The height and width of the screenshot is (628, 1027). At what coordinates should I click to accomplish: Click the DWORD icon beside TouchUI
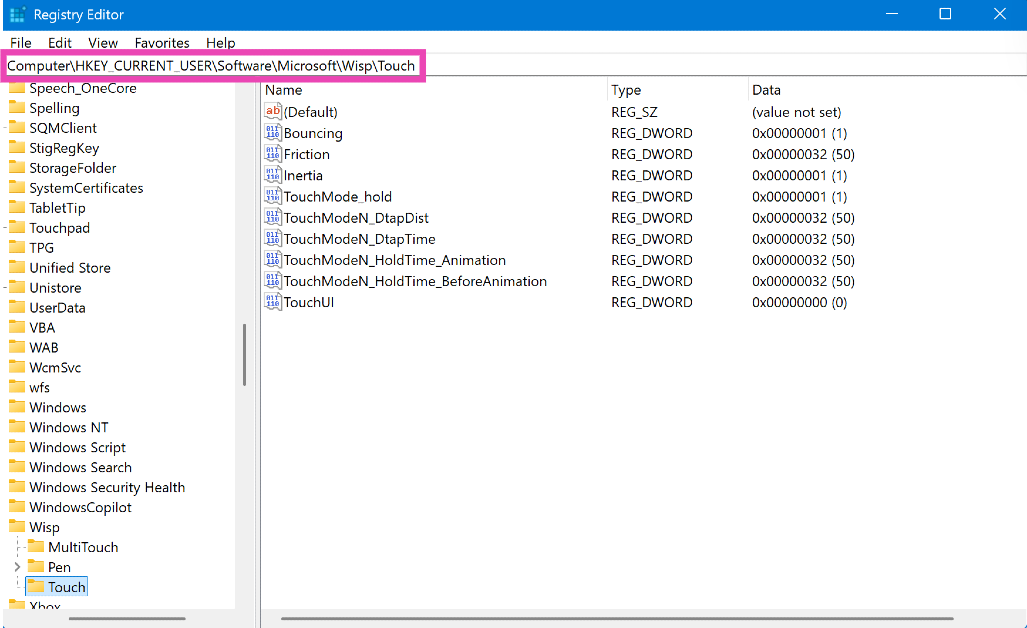coord(272,302)
